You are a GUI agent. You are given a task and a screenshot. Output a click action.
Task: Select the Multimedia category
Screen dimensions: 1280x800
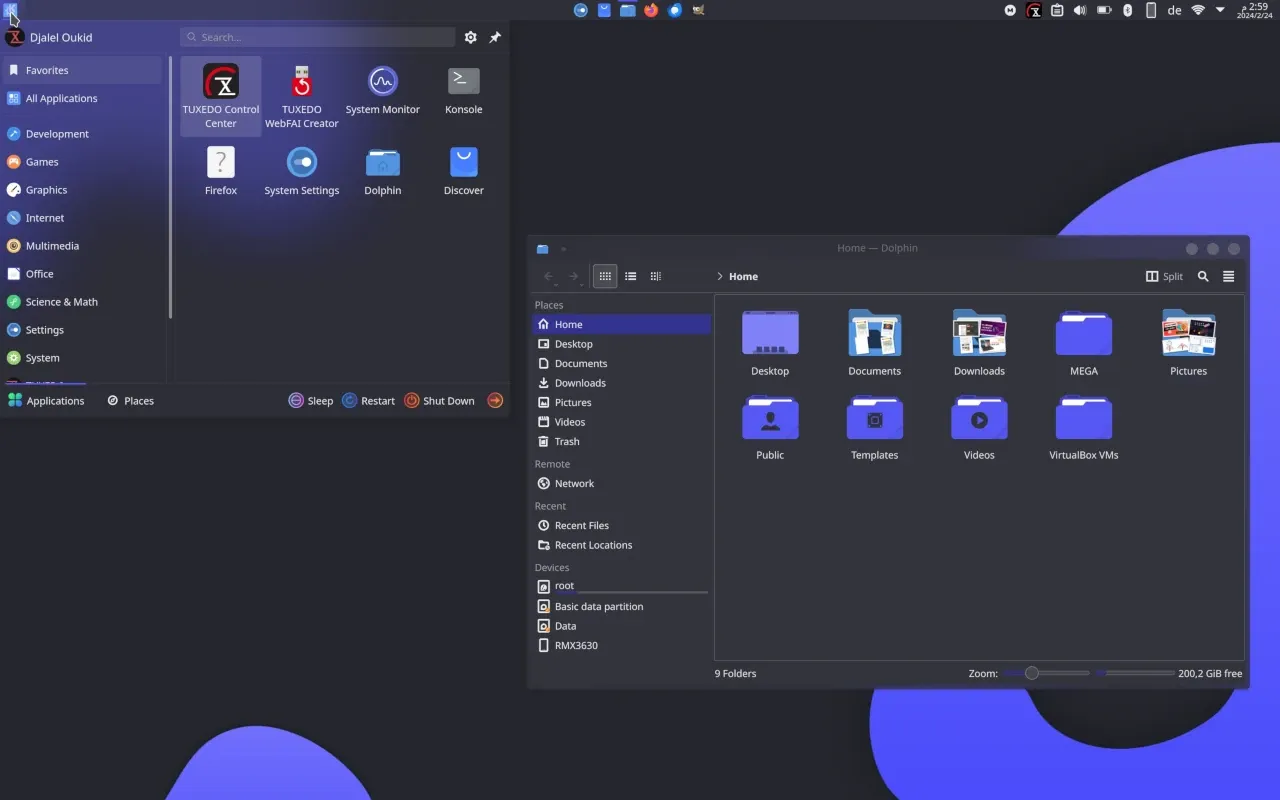pyautogui.click(x=52, y=246)
